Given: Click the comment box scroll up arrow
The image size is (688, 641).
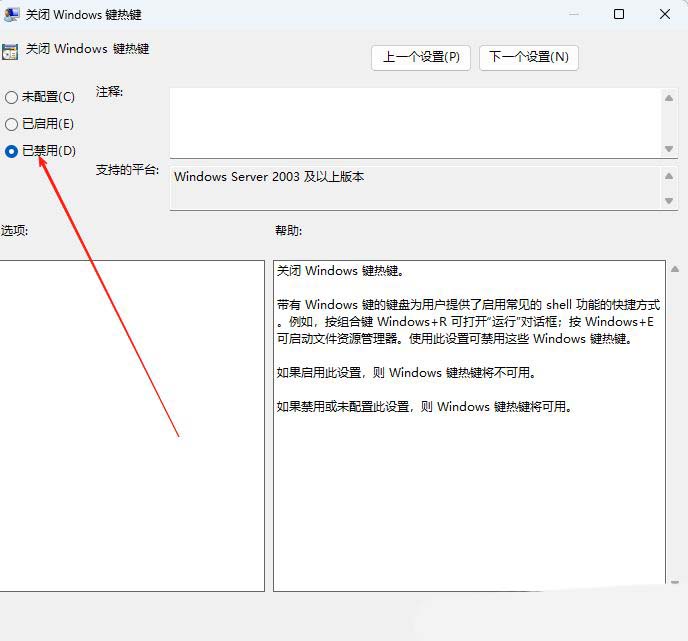Looking at the screenshot, I should coord(669,98).
